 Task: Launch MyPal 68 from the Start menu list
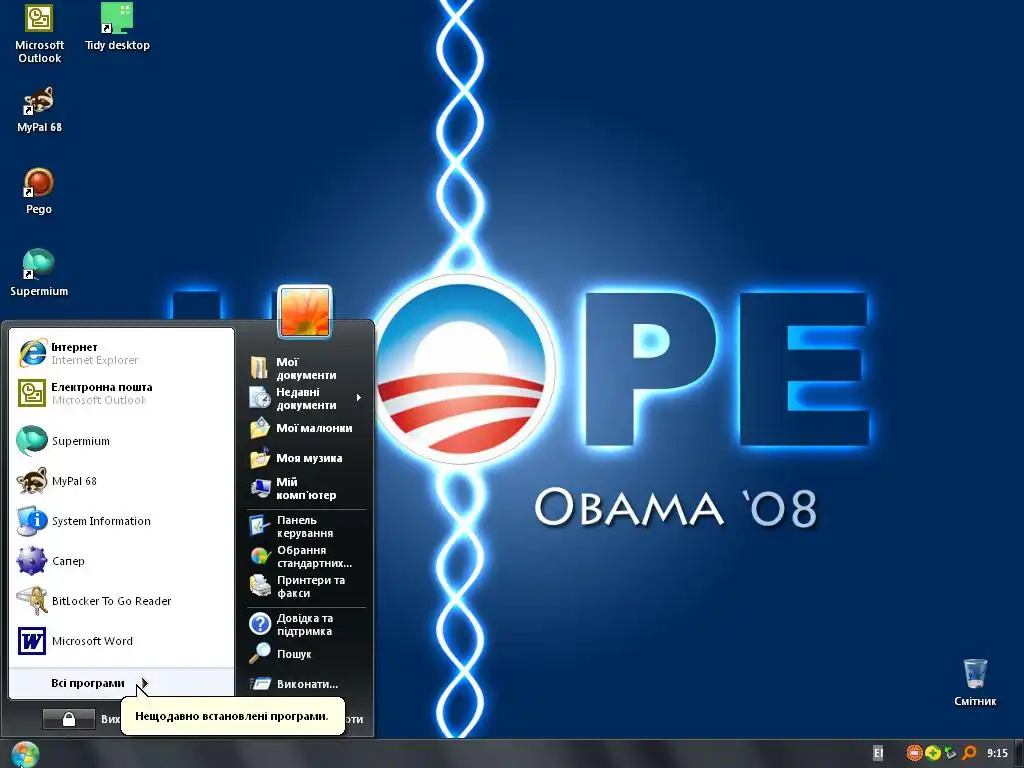click(121, 481)
